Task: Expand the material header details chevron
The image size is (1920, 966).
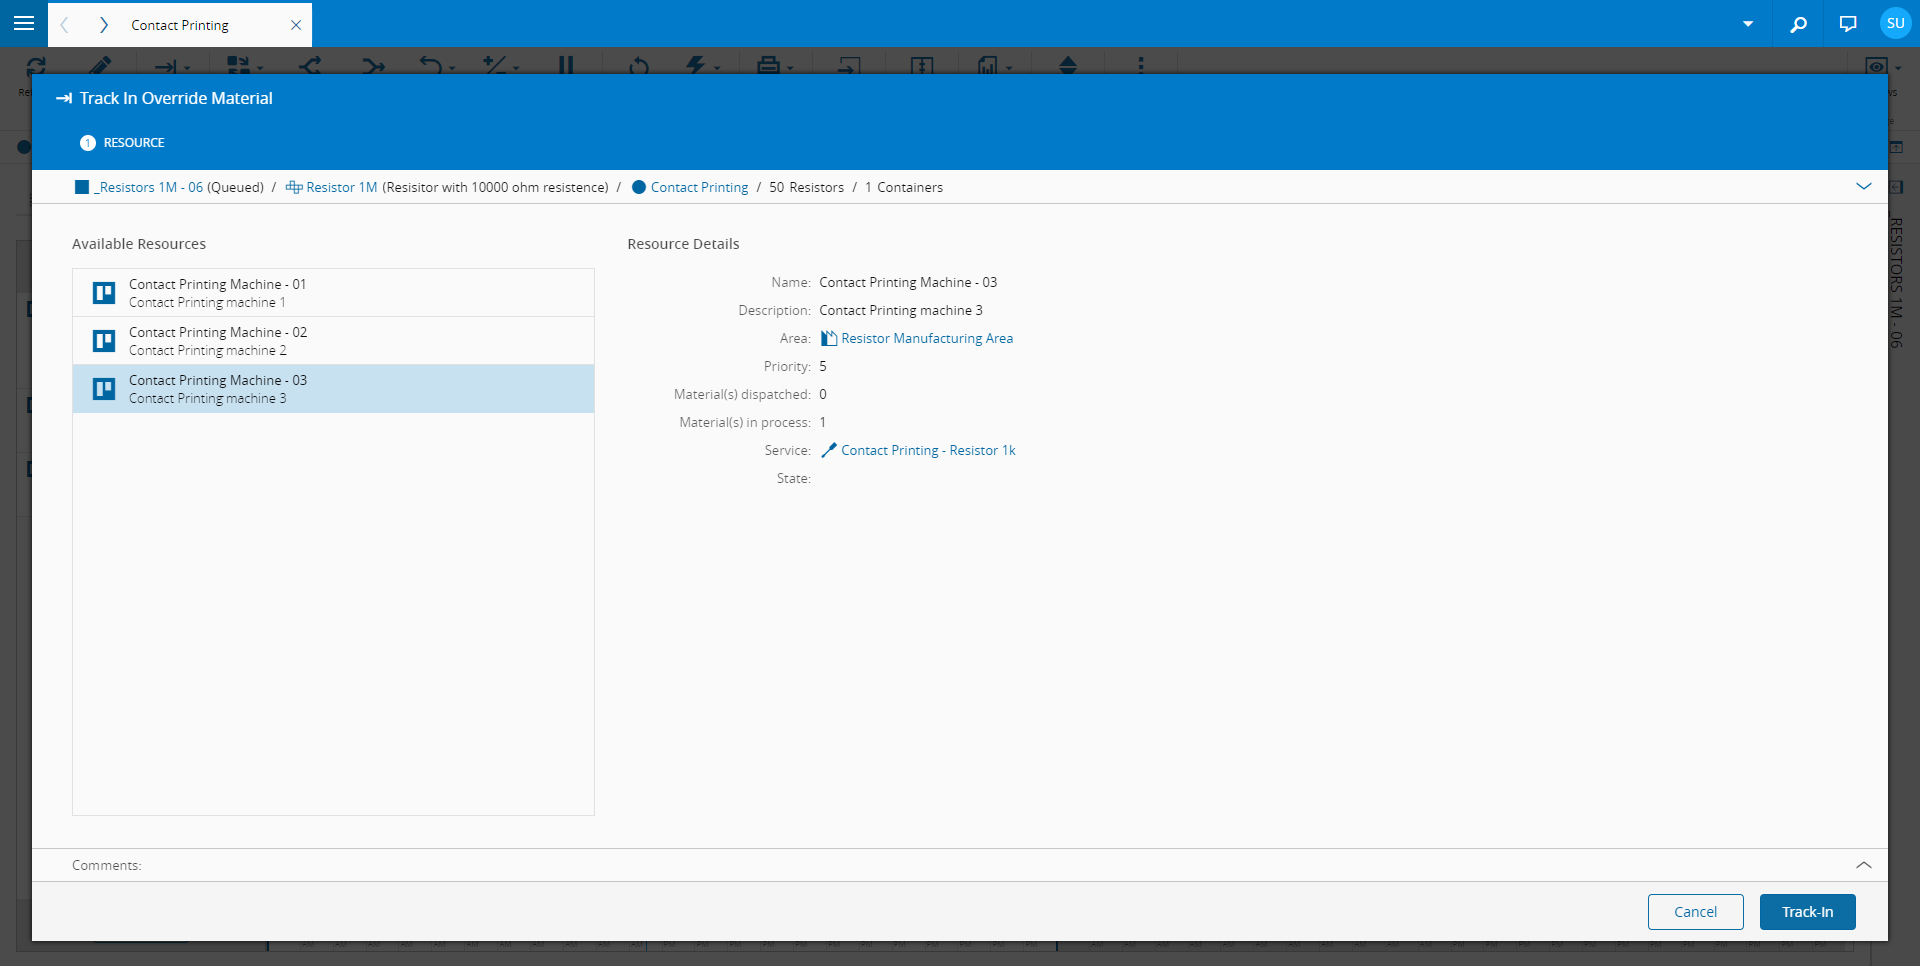Action: (1863, 187)
